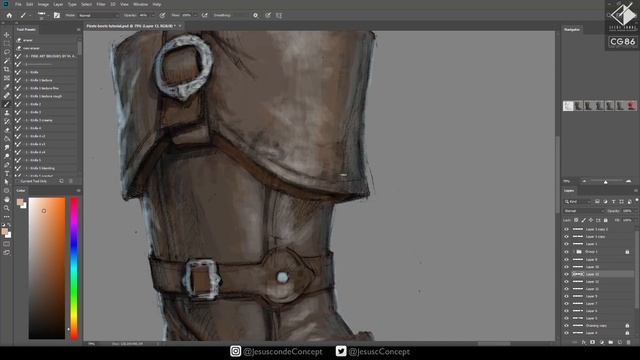640x360 pixels.
Task: Select the Eraser tool in toolbar
Action: 7,130
